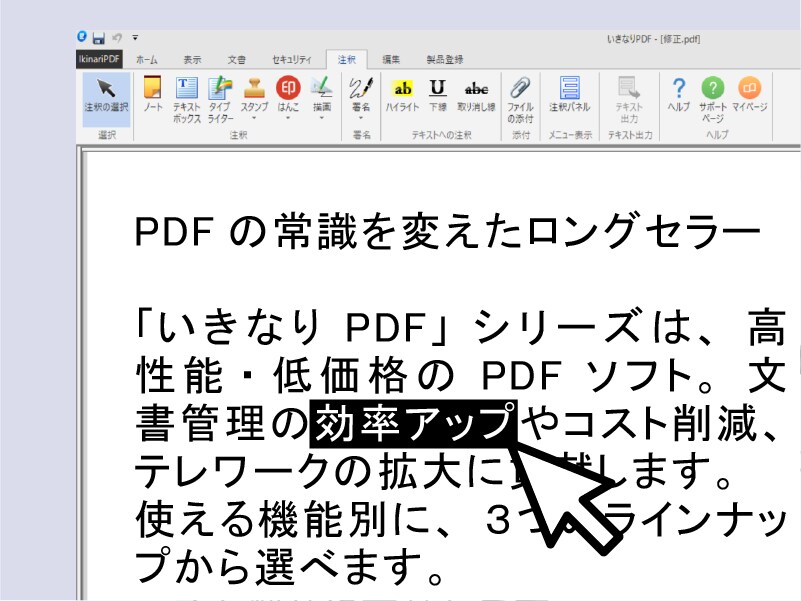Open the 製品登録 tab
The image size is (801, 601).
coord(444,60)
